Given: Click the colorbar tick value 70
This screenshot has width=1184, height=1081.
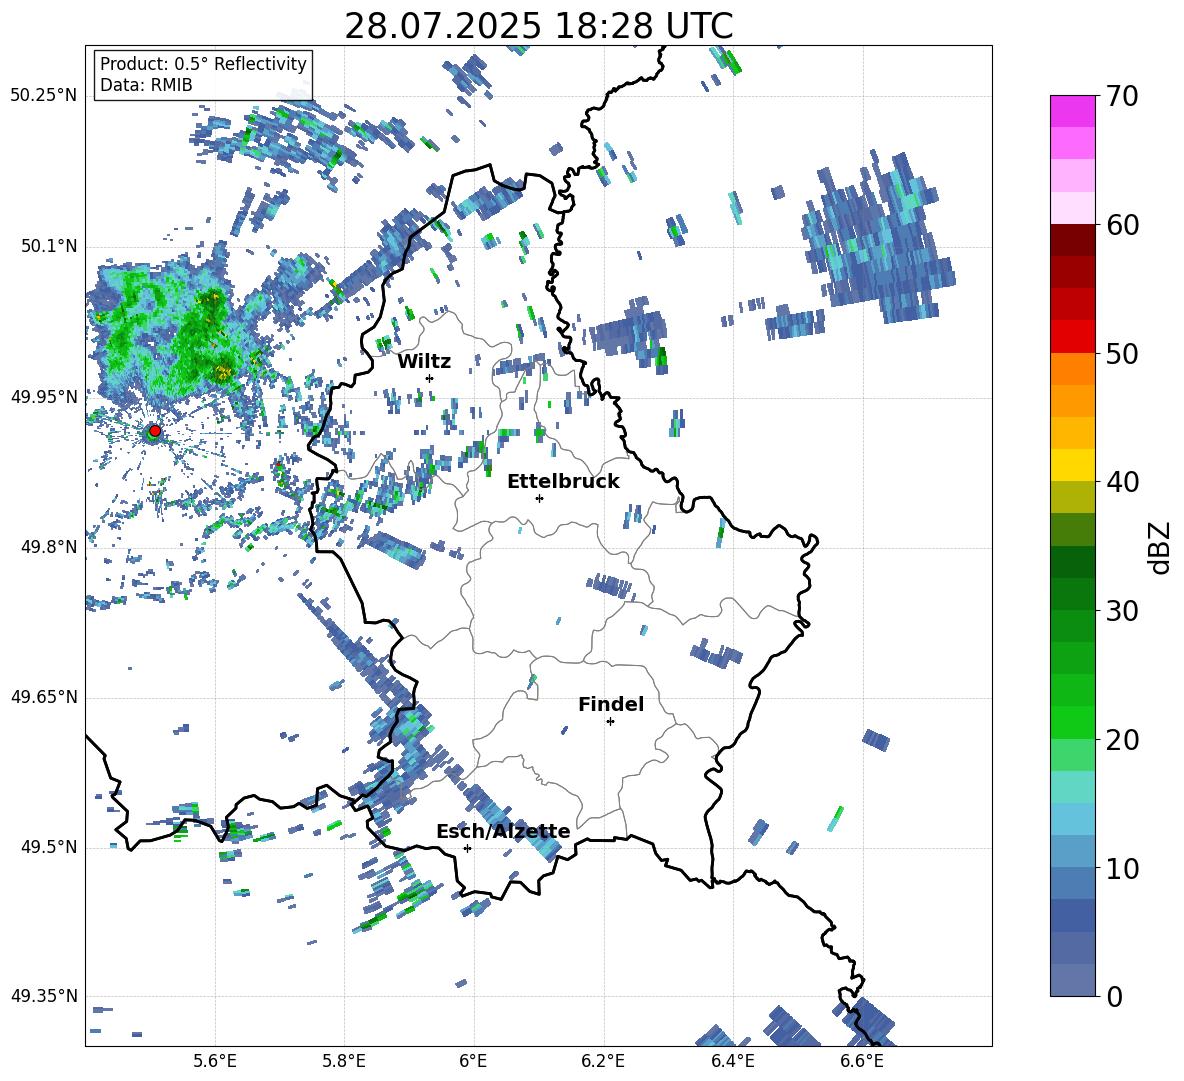Looking at the screenshot, I should tap(1122, 97).
